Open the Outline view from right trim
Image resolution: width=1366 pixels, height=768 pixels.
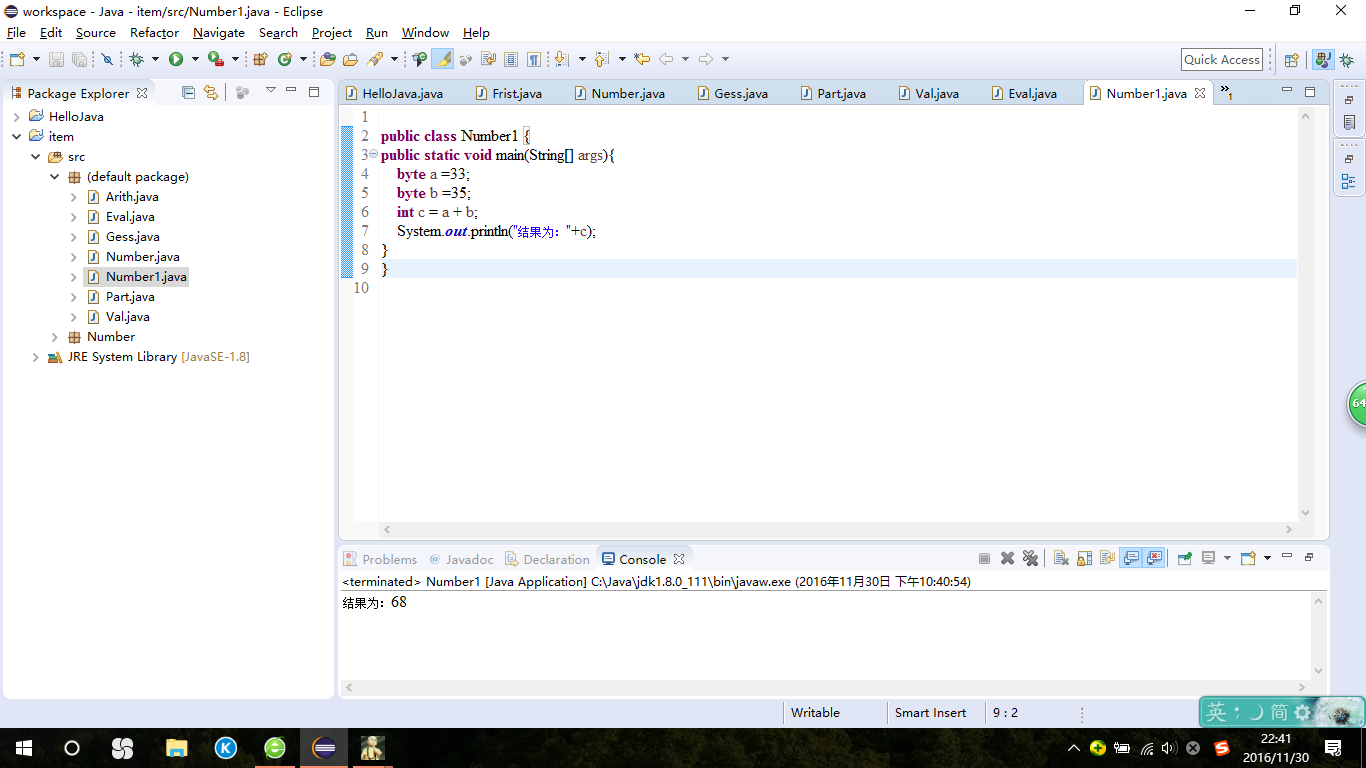[1349, 182]
